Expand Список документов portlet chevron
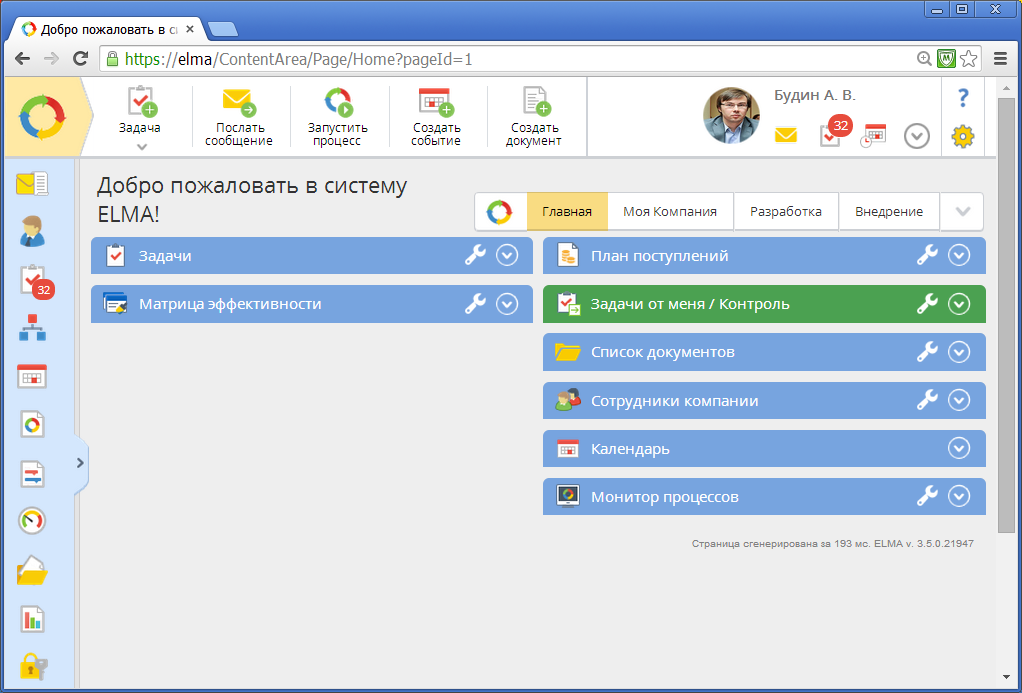The image size is (1022, 693). [x=959, y=352]
